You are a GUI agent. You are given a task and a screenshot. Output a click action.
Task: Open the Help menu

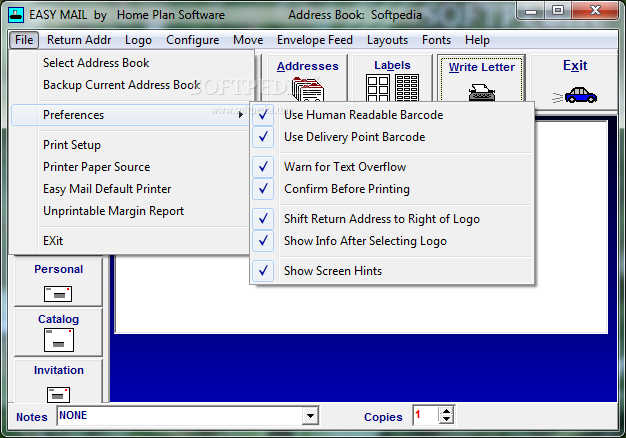477,40
